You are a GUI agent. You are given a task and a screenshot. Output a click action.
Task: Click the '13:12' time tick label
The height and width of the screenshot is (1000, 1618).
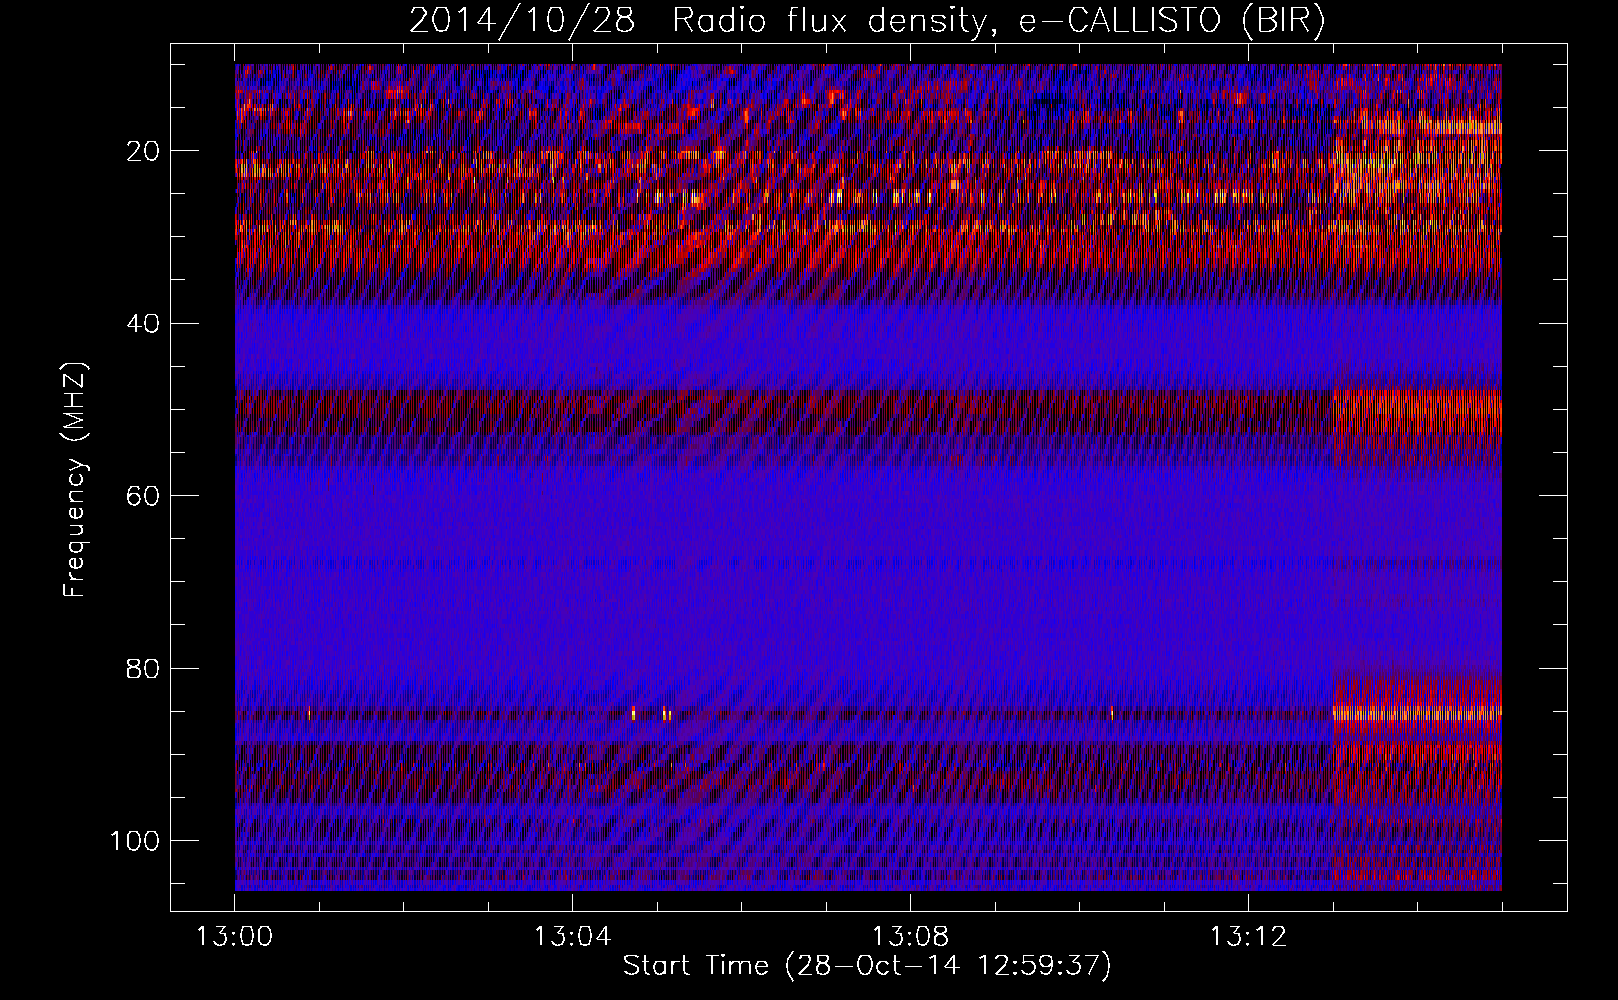1248,937
